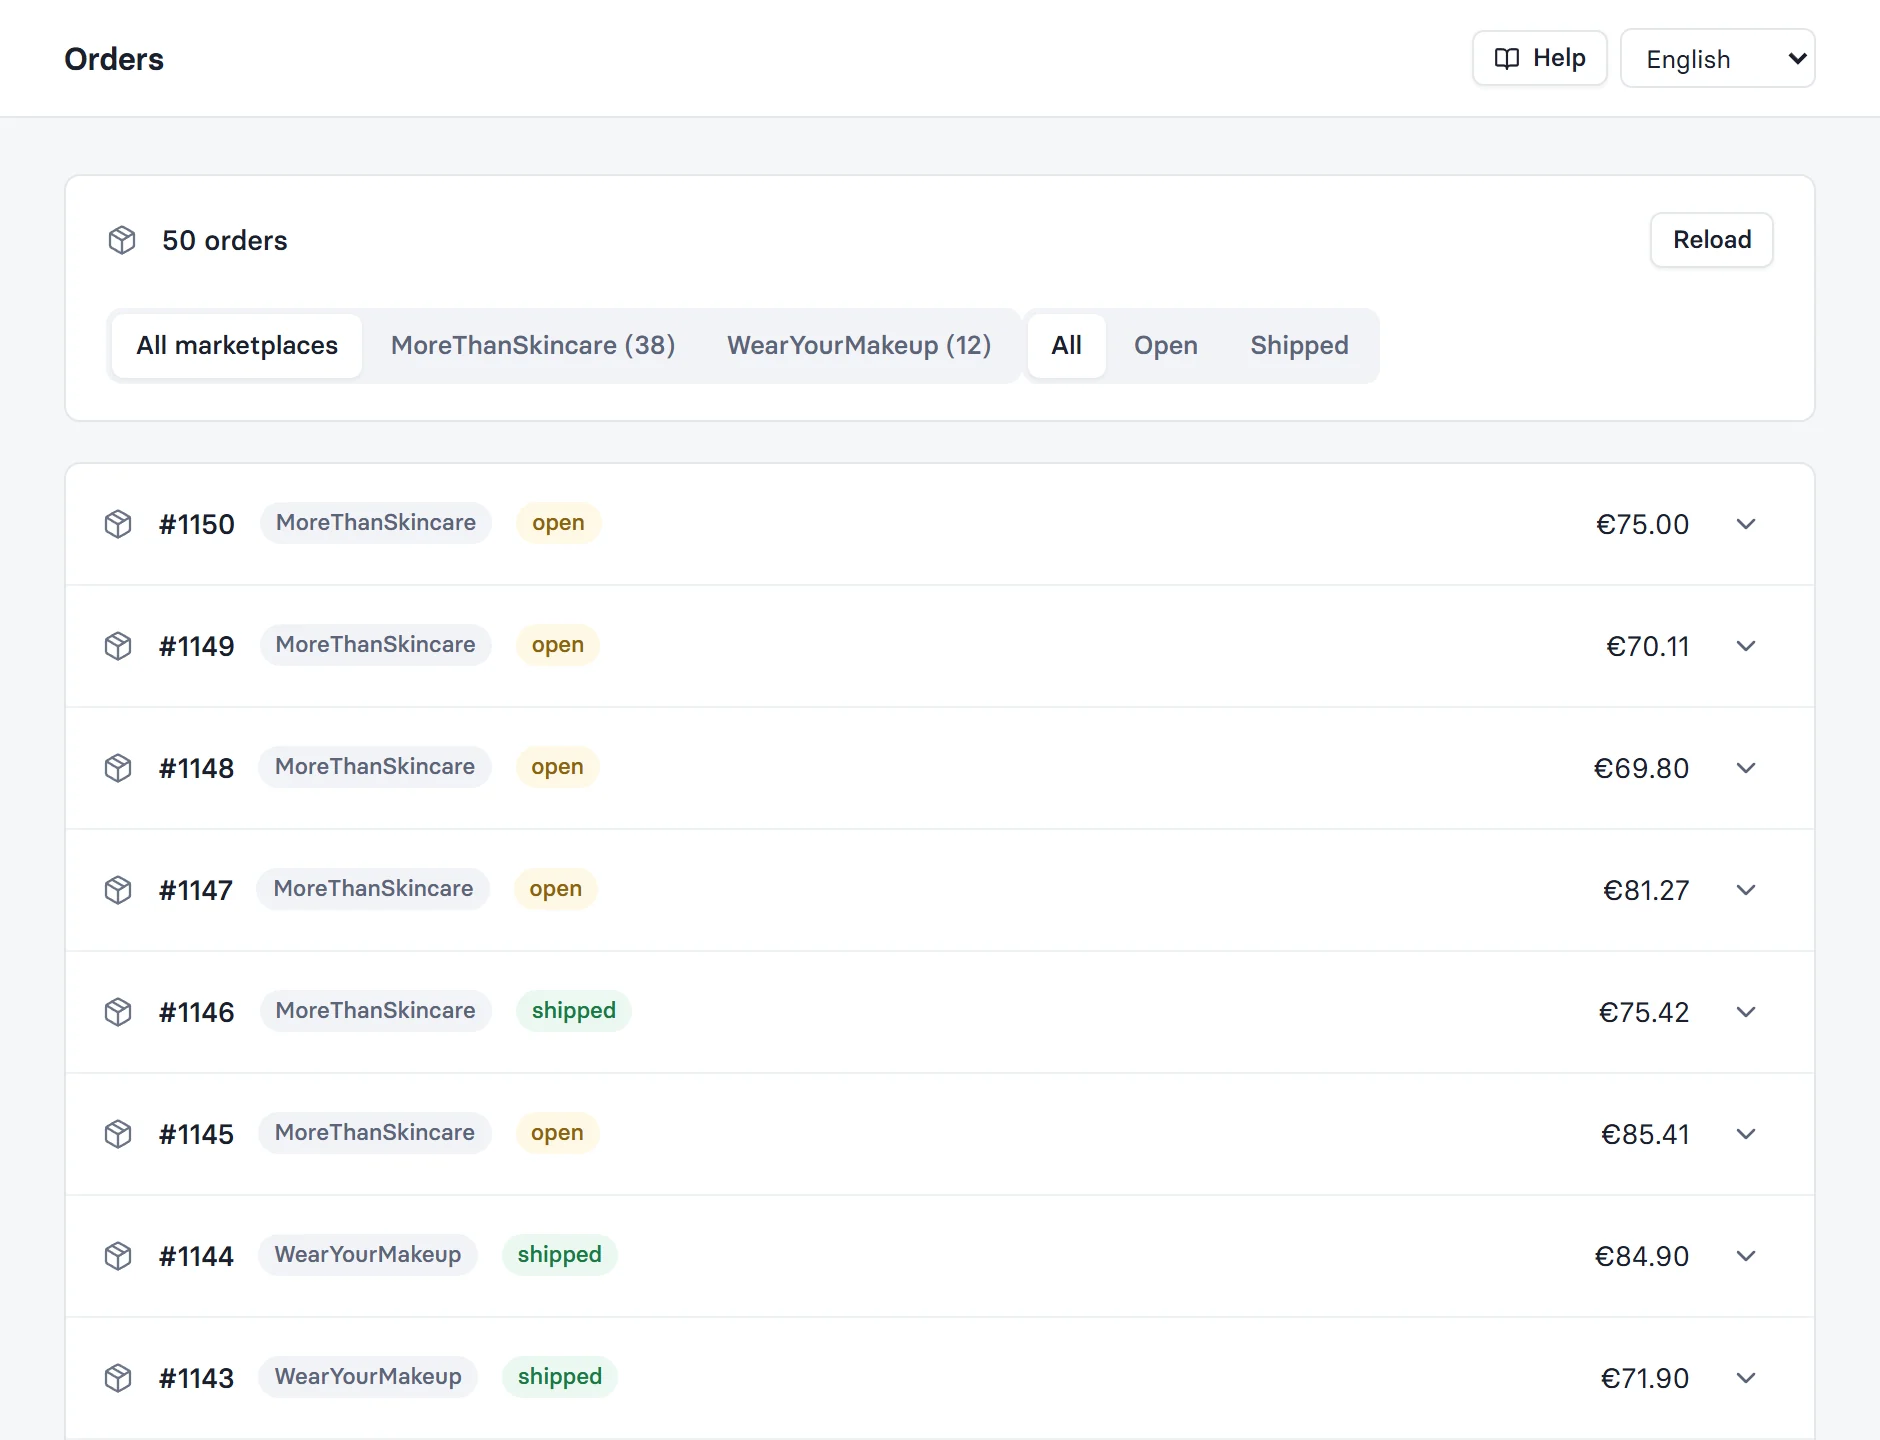
Task: Click the box icon next to 50 orders
Action: (x=122, y=240)
